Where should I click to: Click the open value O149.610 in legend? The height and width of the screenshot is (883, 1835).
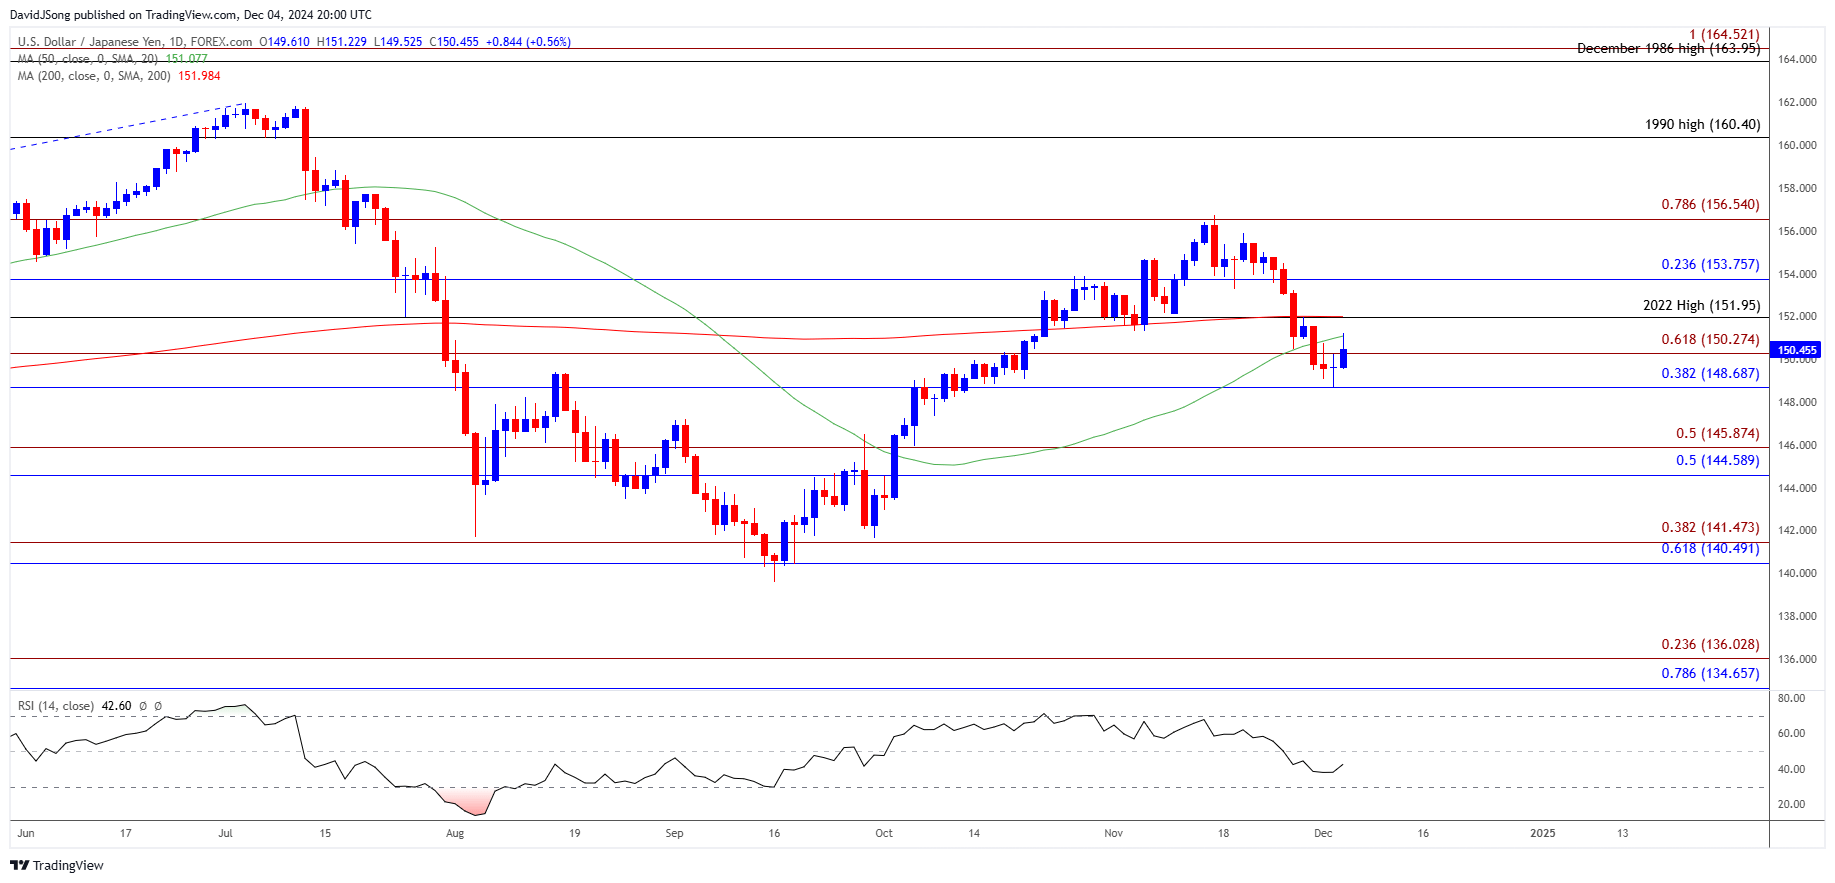pyautogui.click(x=285, y=42)
